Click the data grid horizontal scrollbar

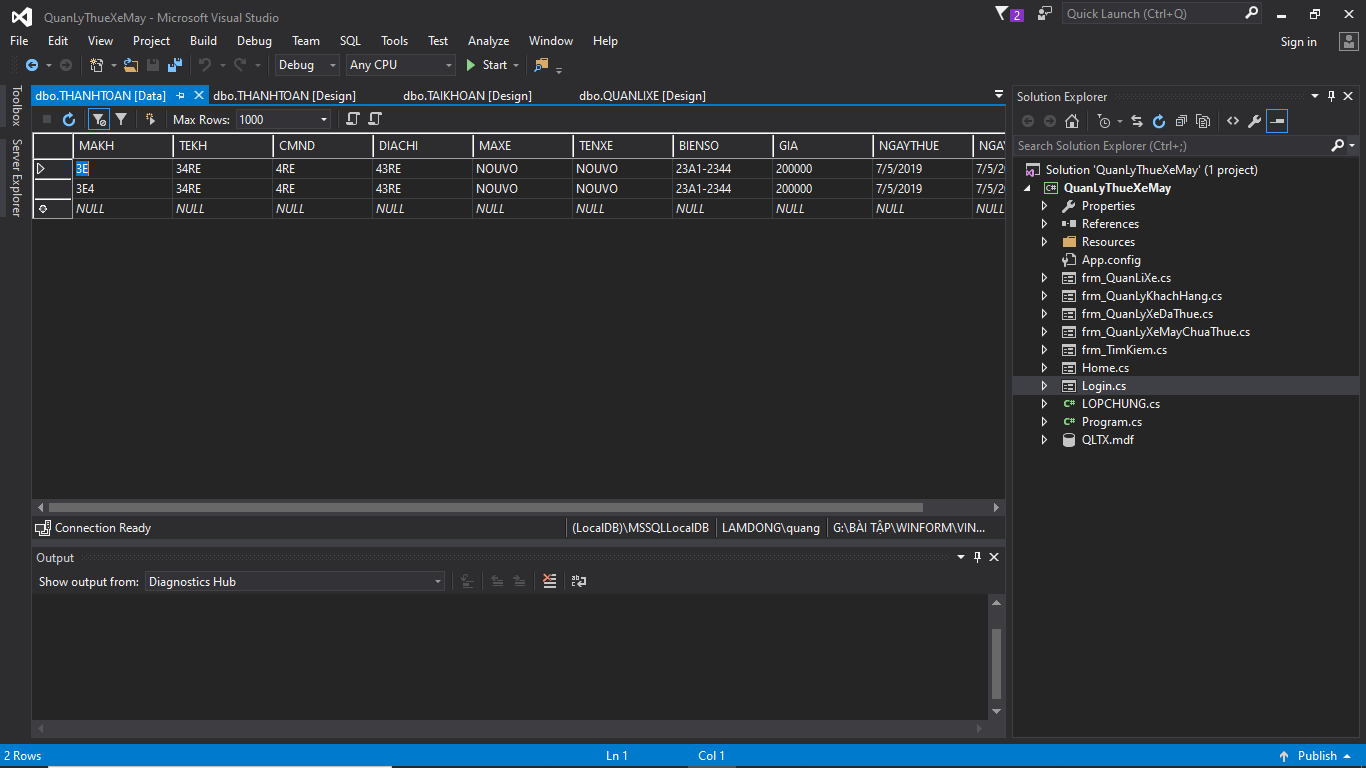pyautogui.click(x=485, y=508)
